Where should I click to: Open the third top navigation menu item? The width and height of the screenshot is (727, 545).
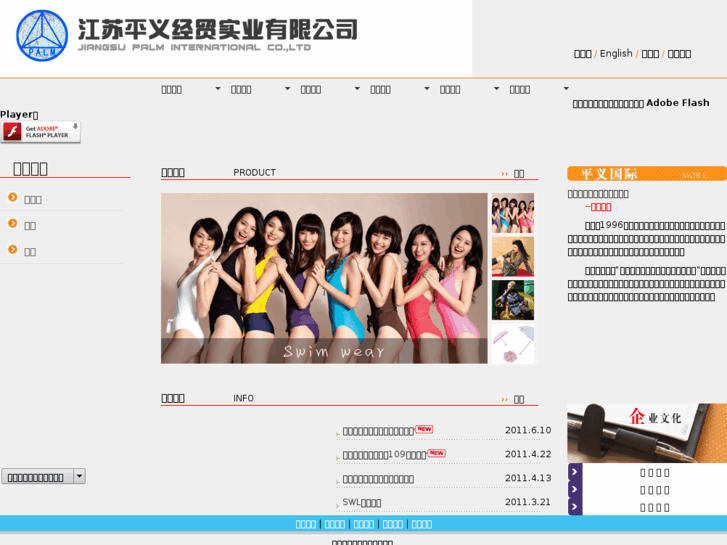click(x=311, y=90)
